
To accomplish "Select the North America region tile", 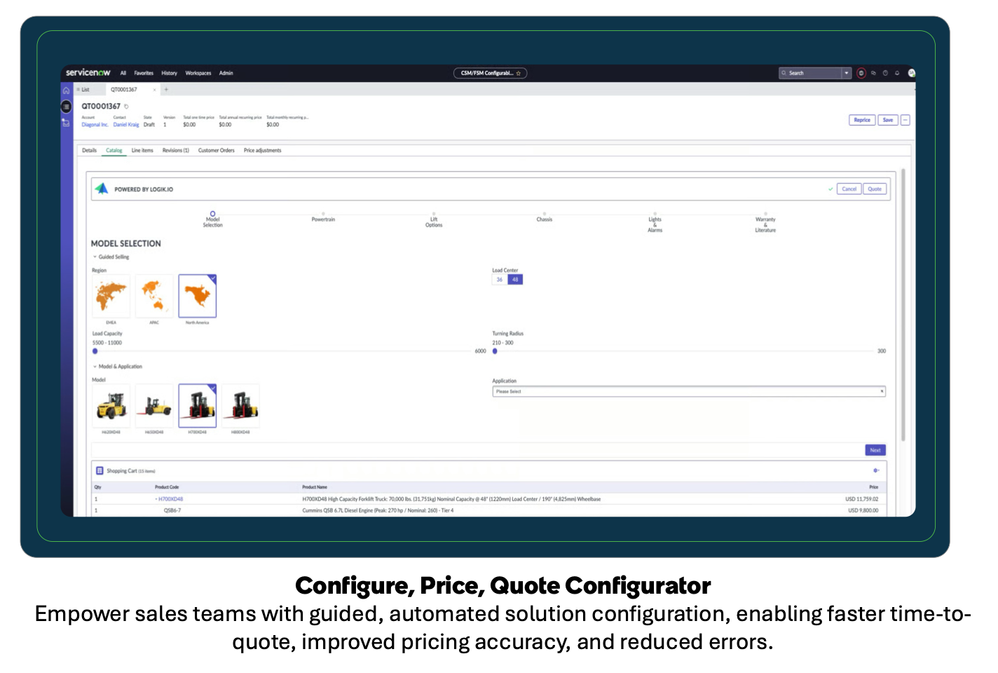I will (197, 293).
